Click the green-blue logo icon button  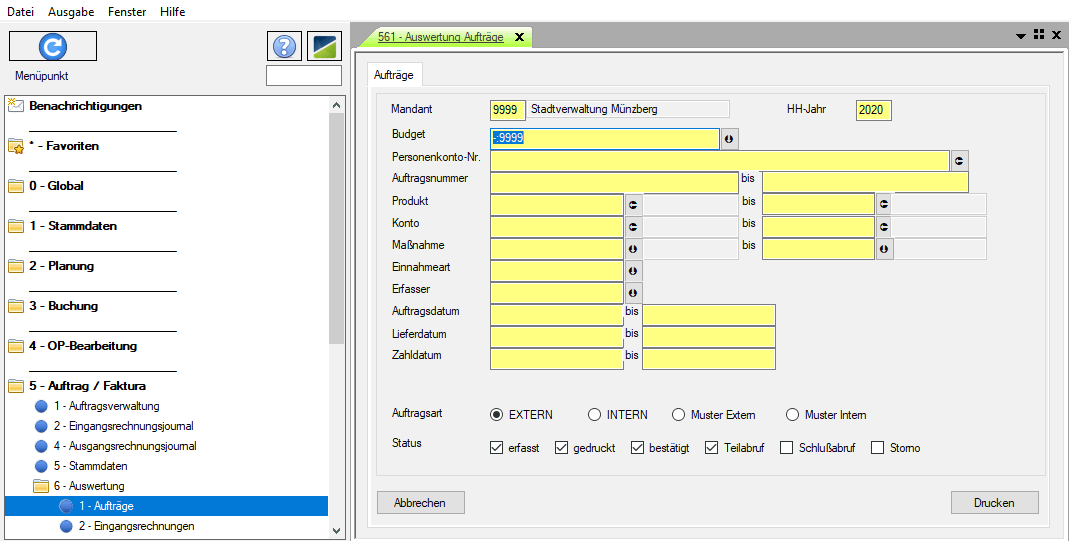tap(324, 46)
